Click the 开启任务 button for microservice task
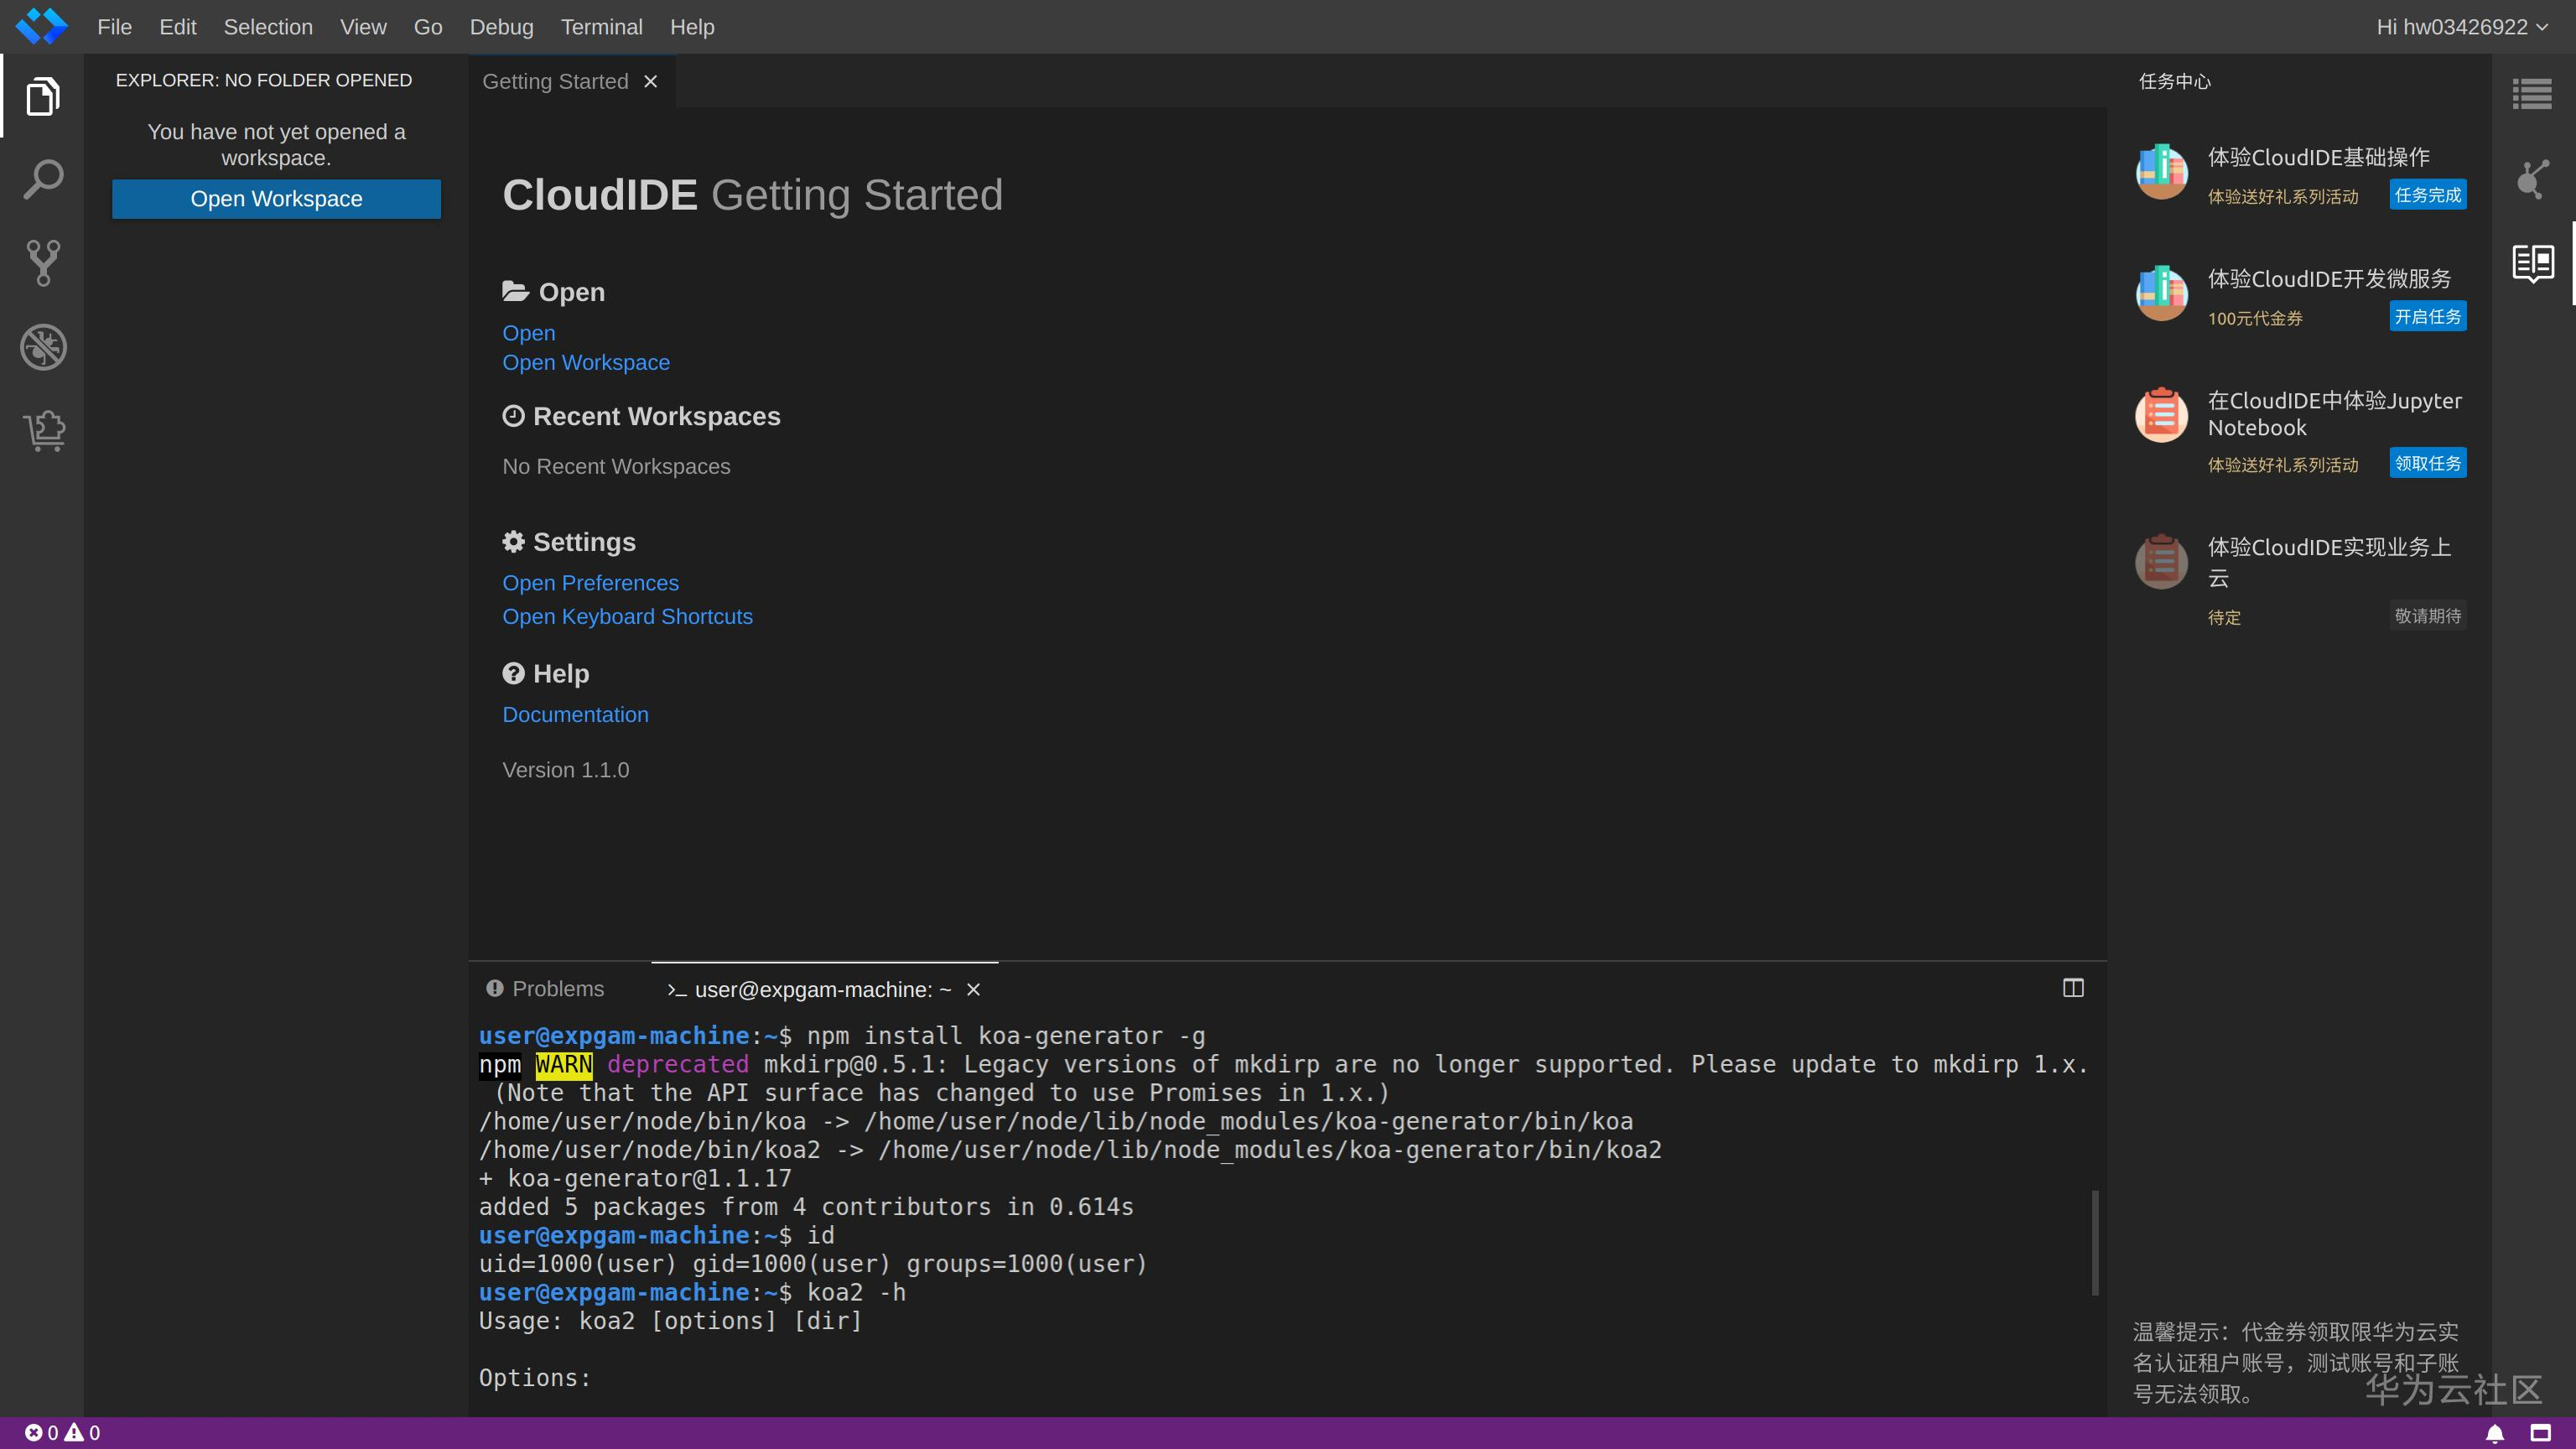Viewport: 2576px width, 1449px height. tap(2427, 316)
